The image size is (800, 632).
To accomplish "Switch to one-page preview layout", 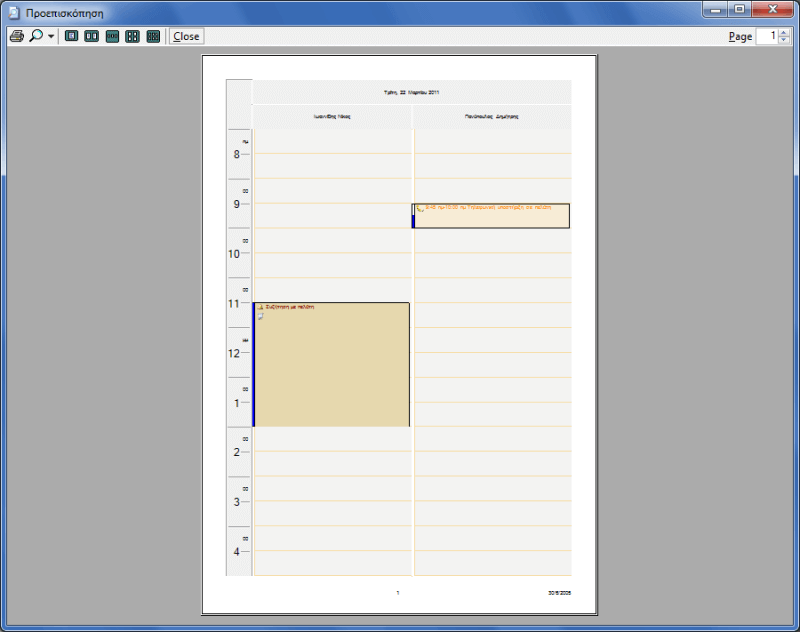I will [x=71, y=36].
